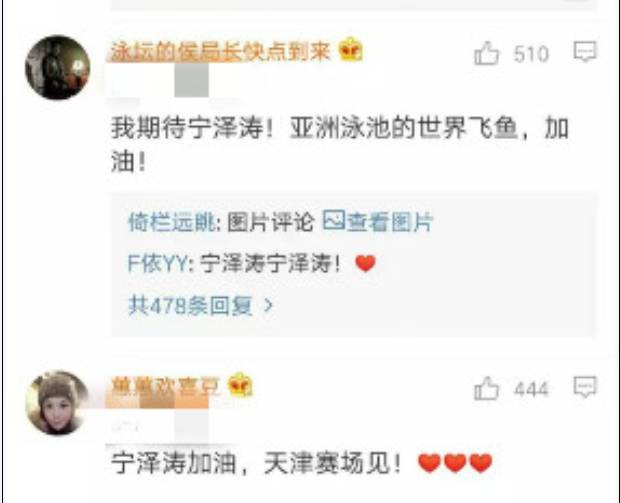This screenshot has height=503, width=620.
Task: Click the 510 like count number
Action: tap(531, 54)
